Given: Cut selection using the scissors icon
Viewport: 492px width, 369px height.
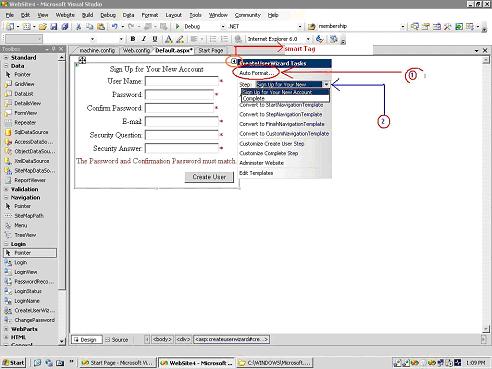Looking at the screenshot, I should [79, 26].
